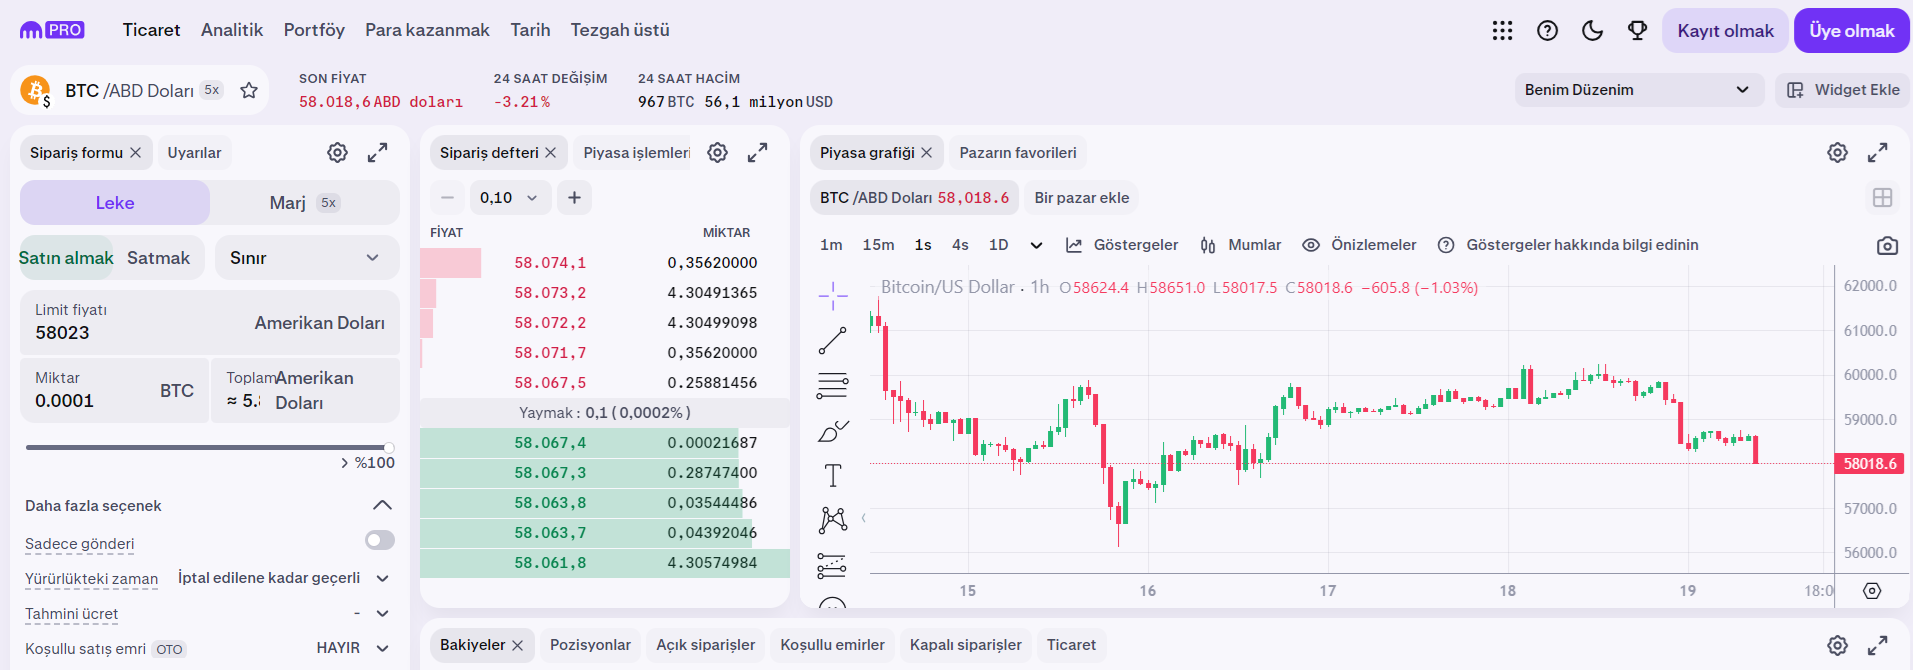Viewport: 1913px width, 670px height.
Task: Select the crosshair cursor tool
Action: pyautogui.click(x=832, y=296)
